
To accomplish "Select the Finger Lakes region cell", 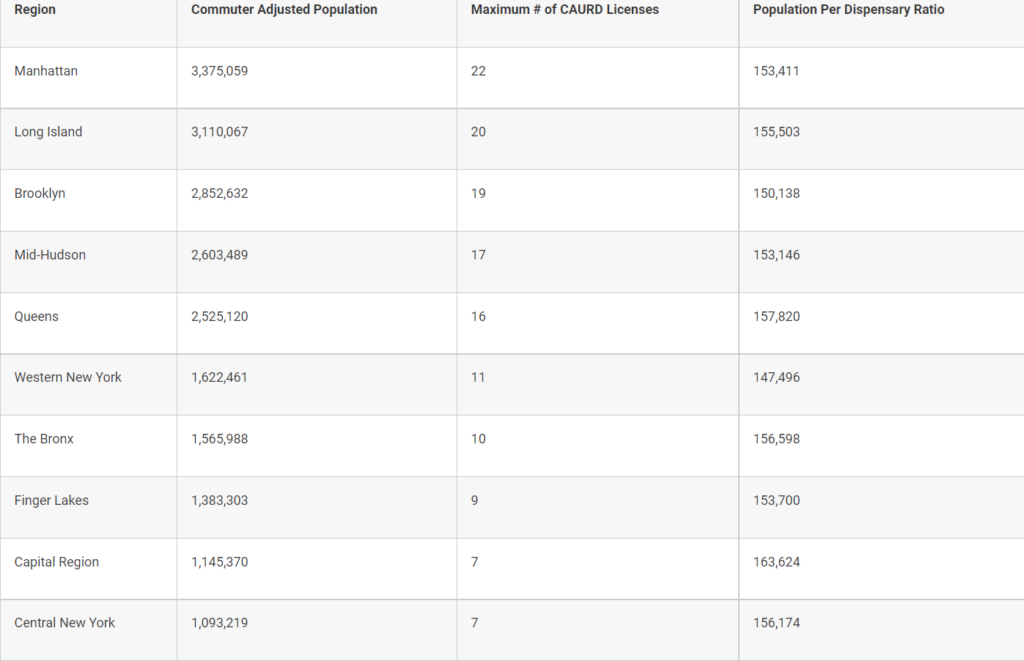I will coord(51,500).
